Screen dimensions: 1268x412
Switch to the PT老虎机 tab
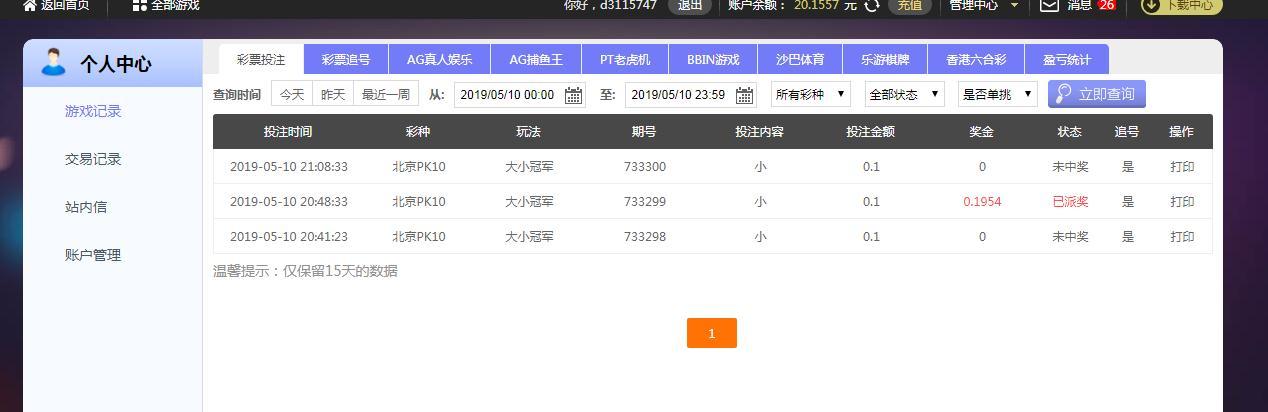click(625, 59)
